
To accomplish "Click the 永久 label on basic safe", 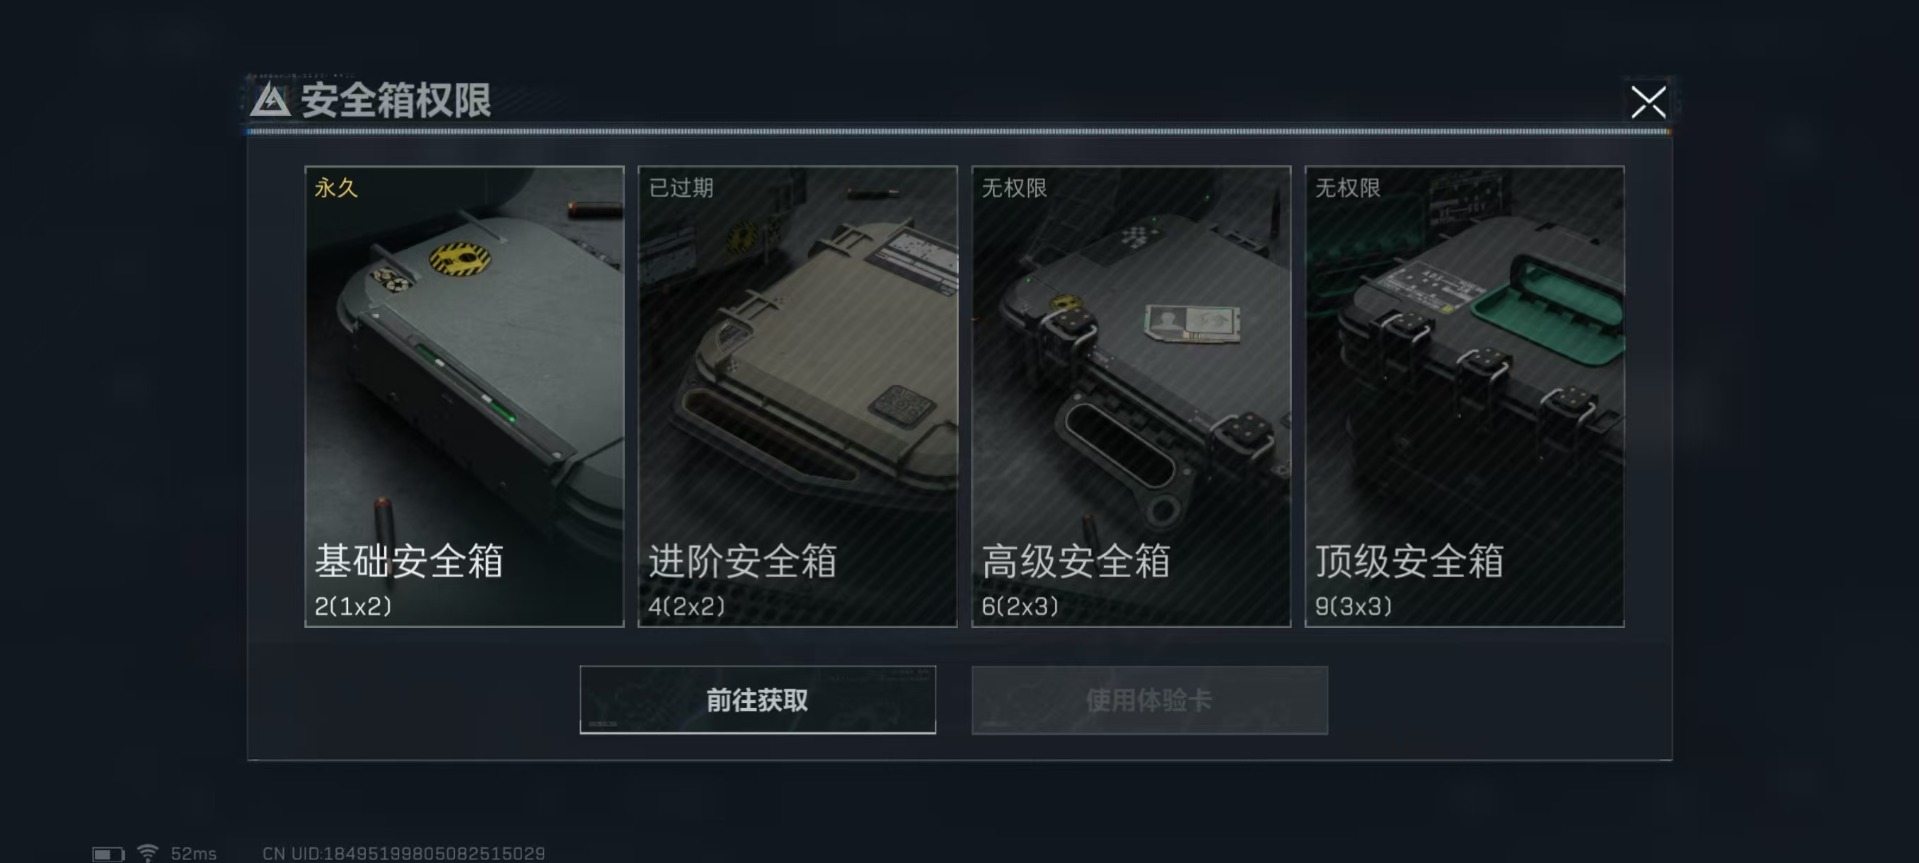I will coord(336,188).
